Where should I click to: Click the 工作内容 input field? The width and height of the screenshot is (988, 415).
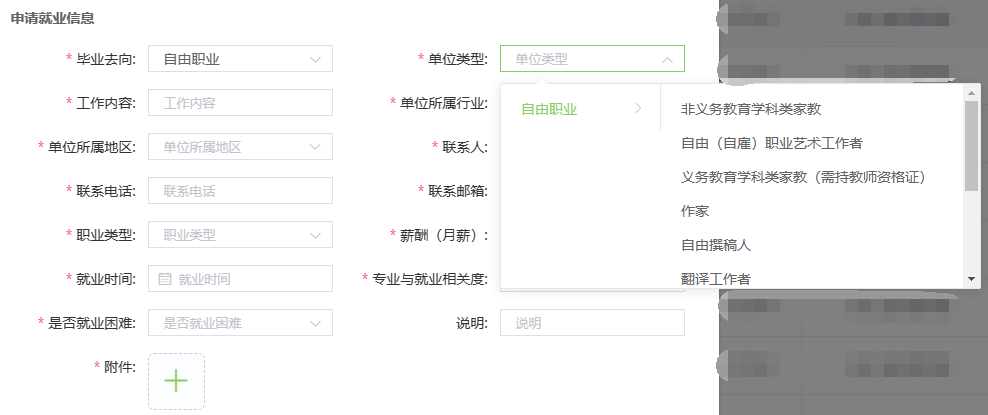pos(240,103)
